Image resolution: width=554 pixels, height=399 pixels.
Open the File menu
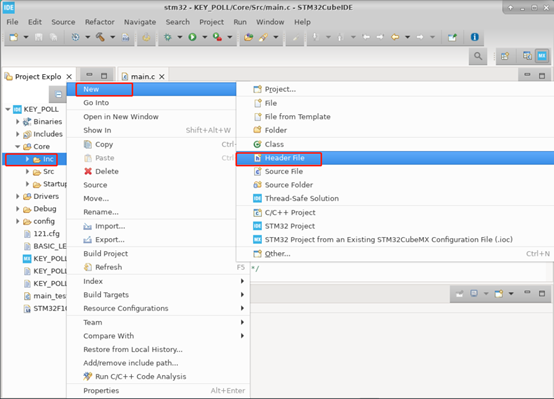pyautogui.click(x=12, y=22)
